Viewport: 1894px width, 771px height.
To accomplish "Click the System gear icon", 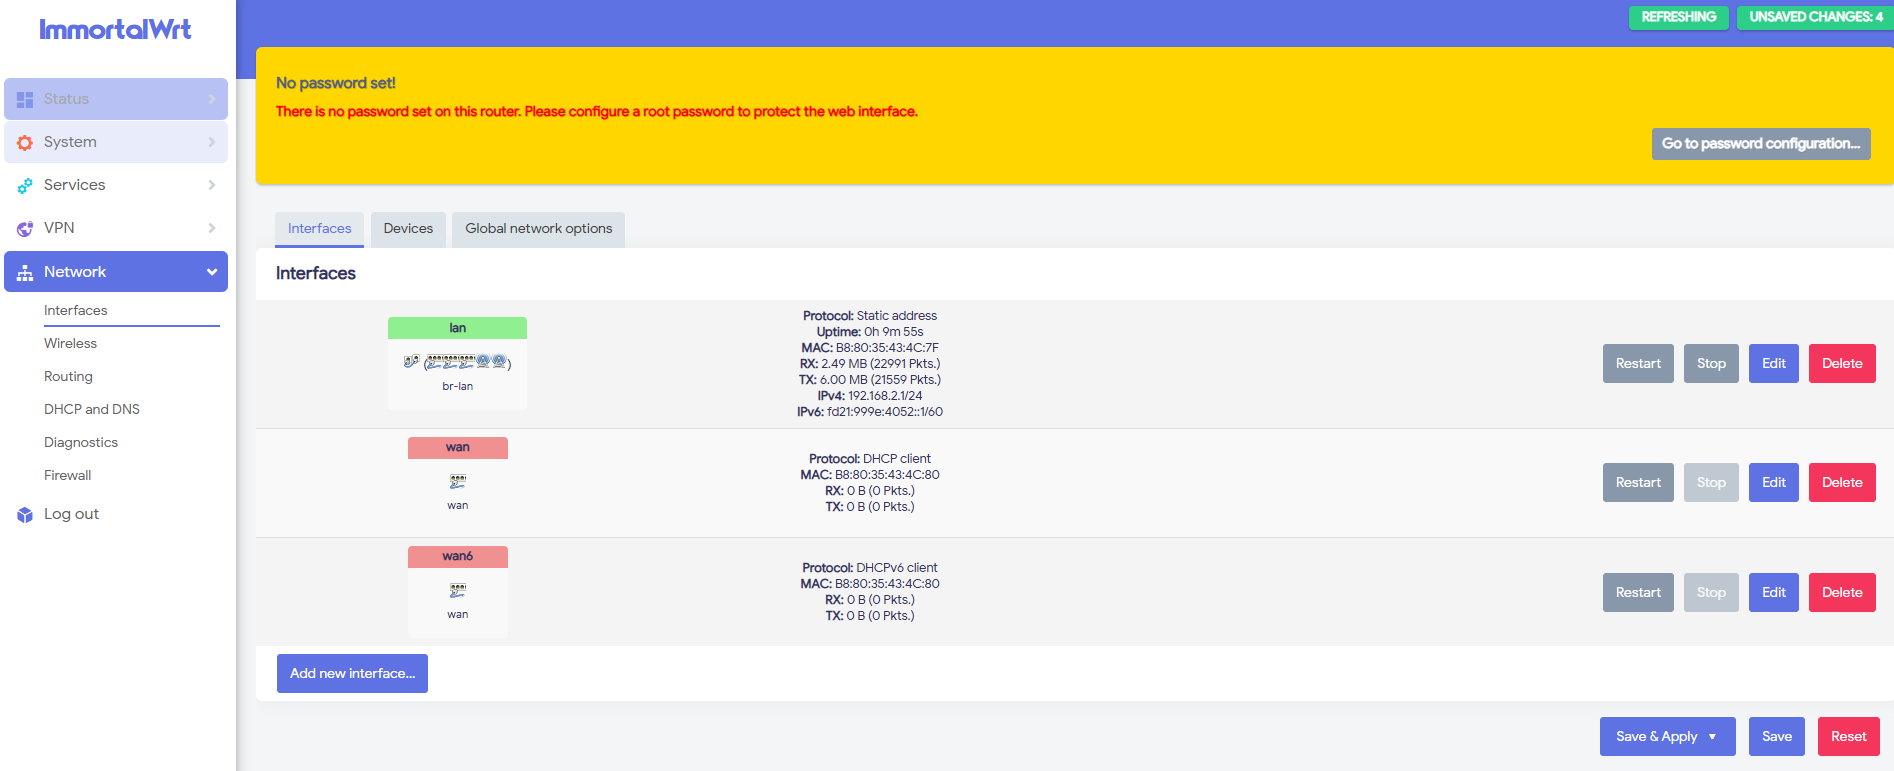I will (x=25, y=143).
